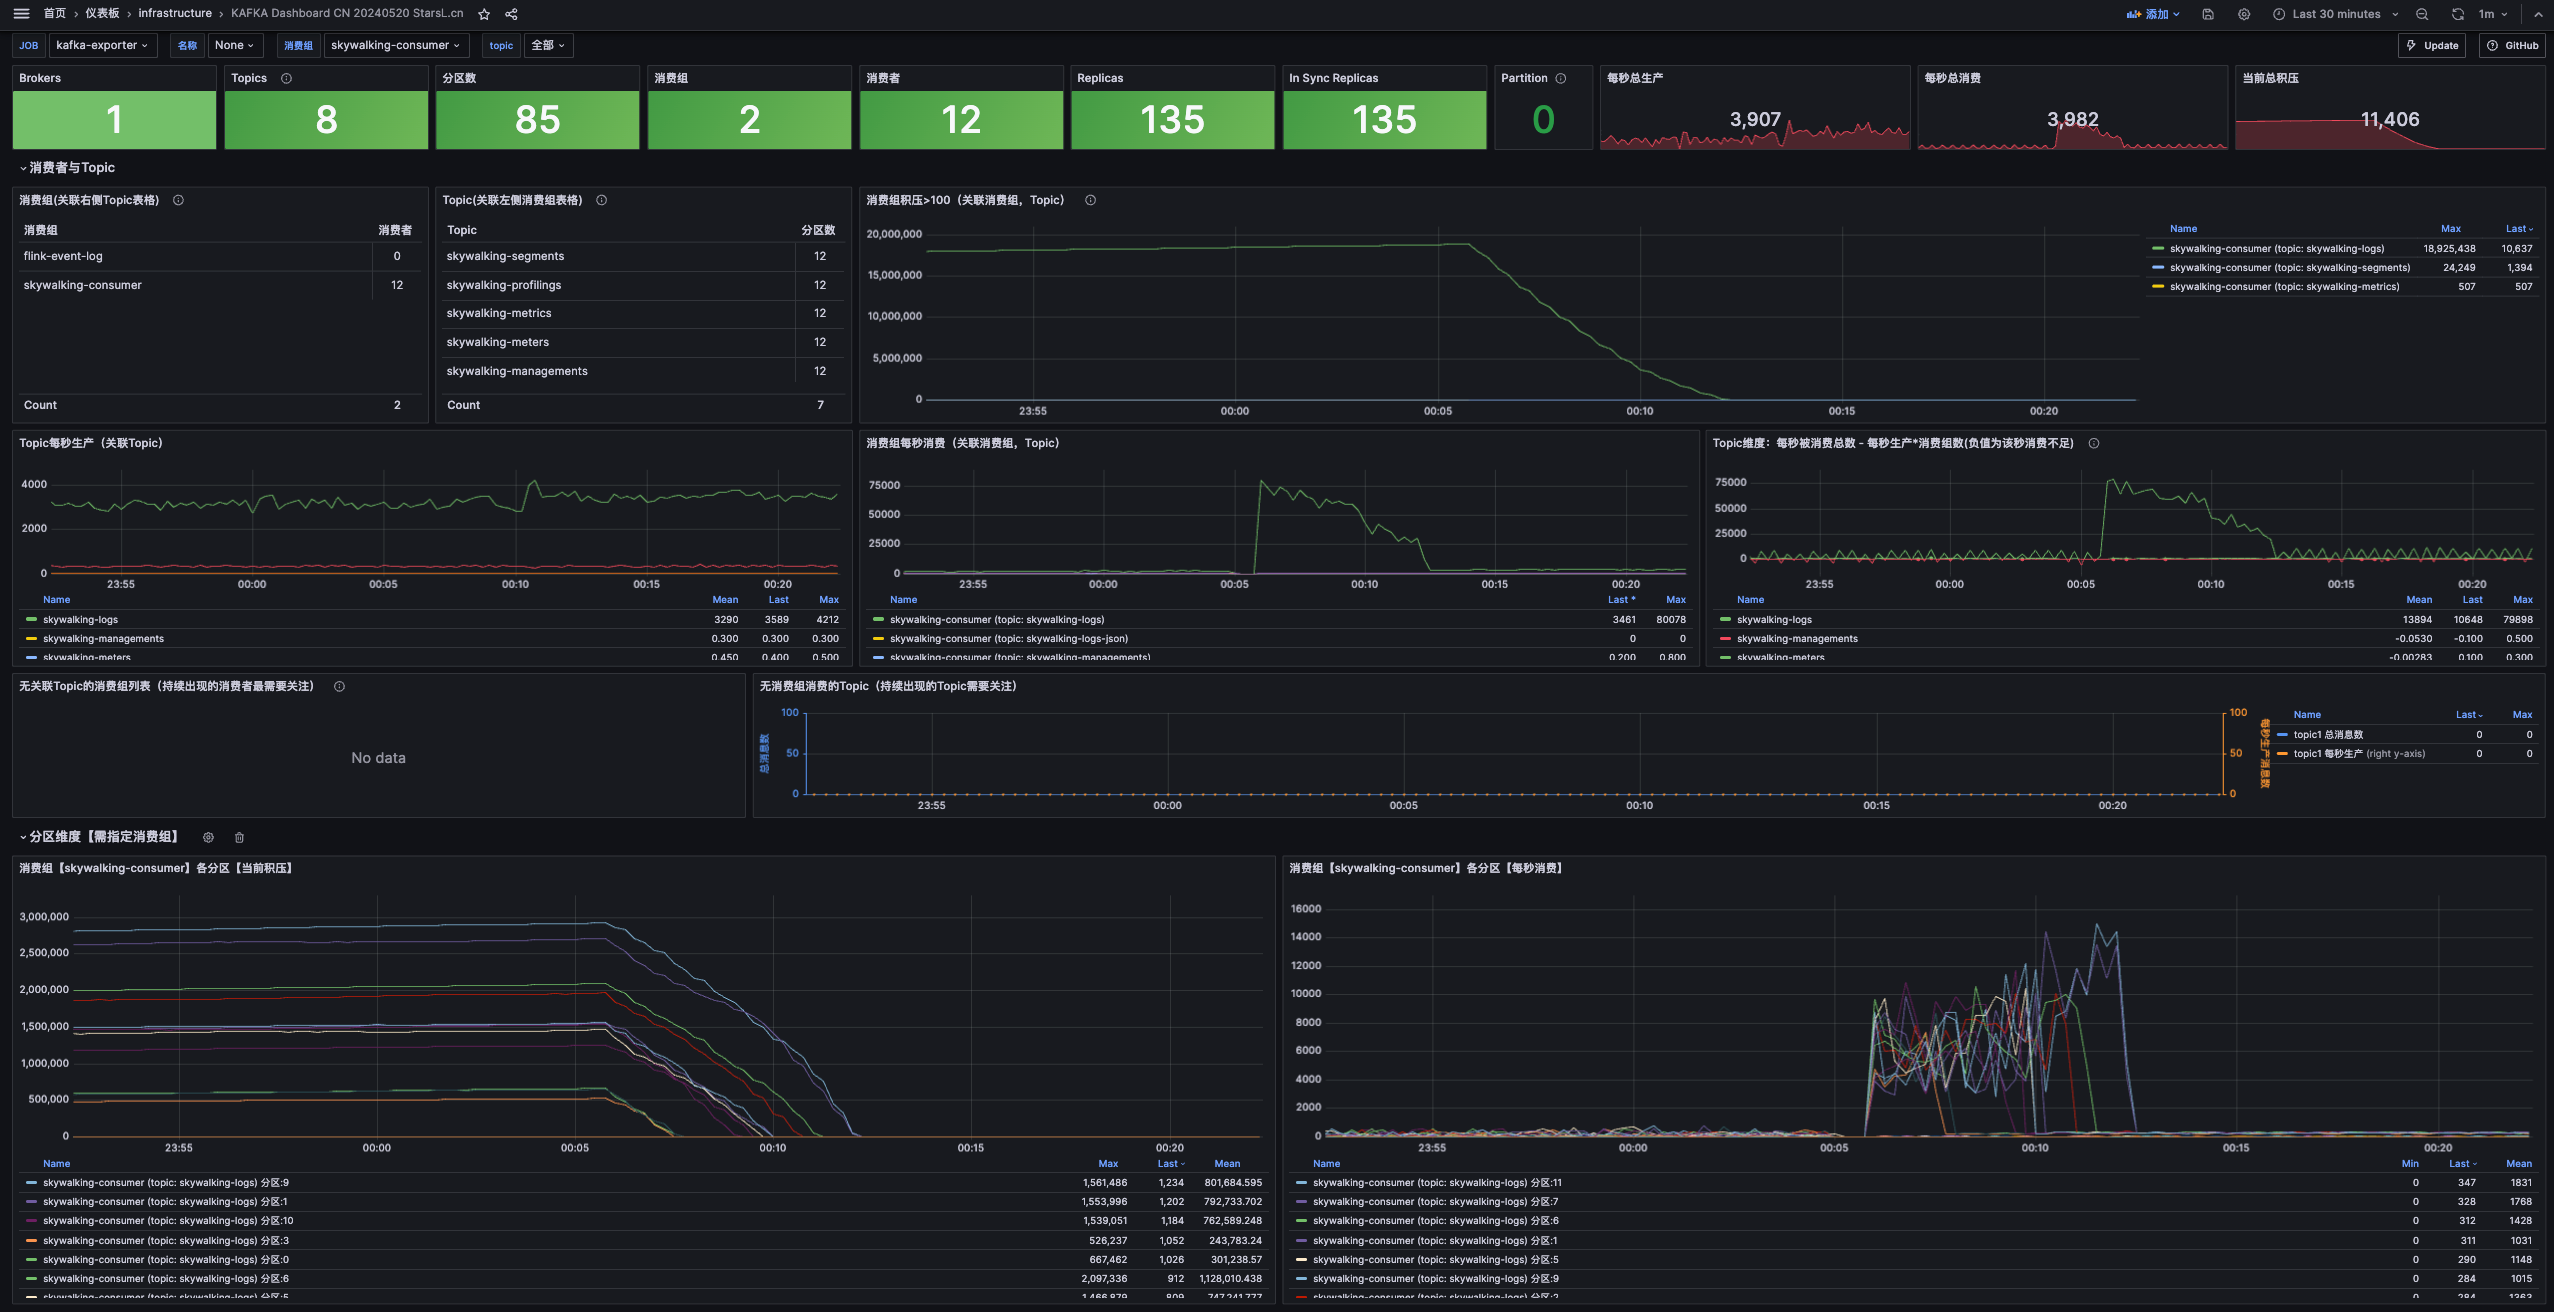The image size is (2554, 1312).
Task: Click skywalking-segments in the Topic table
Action: [x=505, y=256]
